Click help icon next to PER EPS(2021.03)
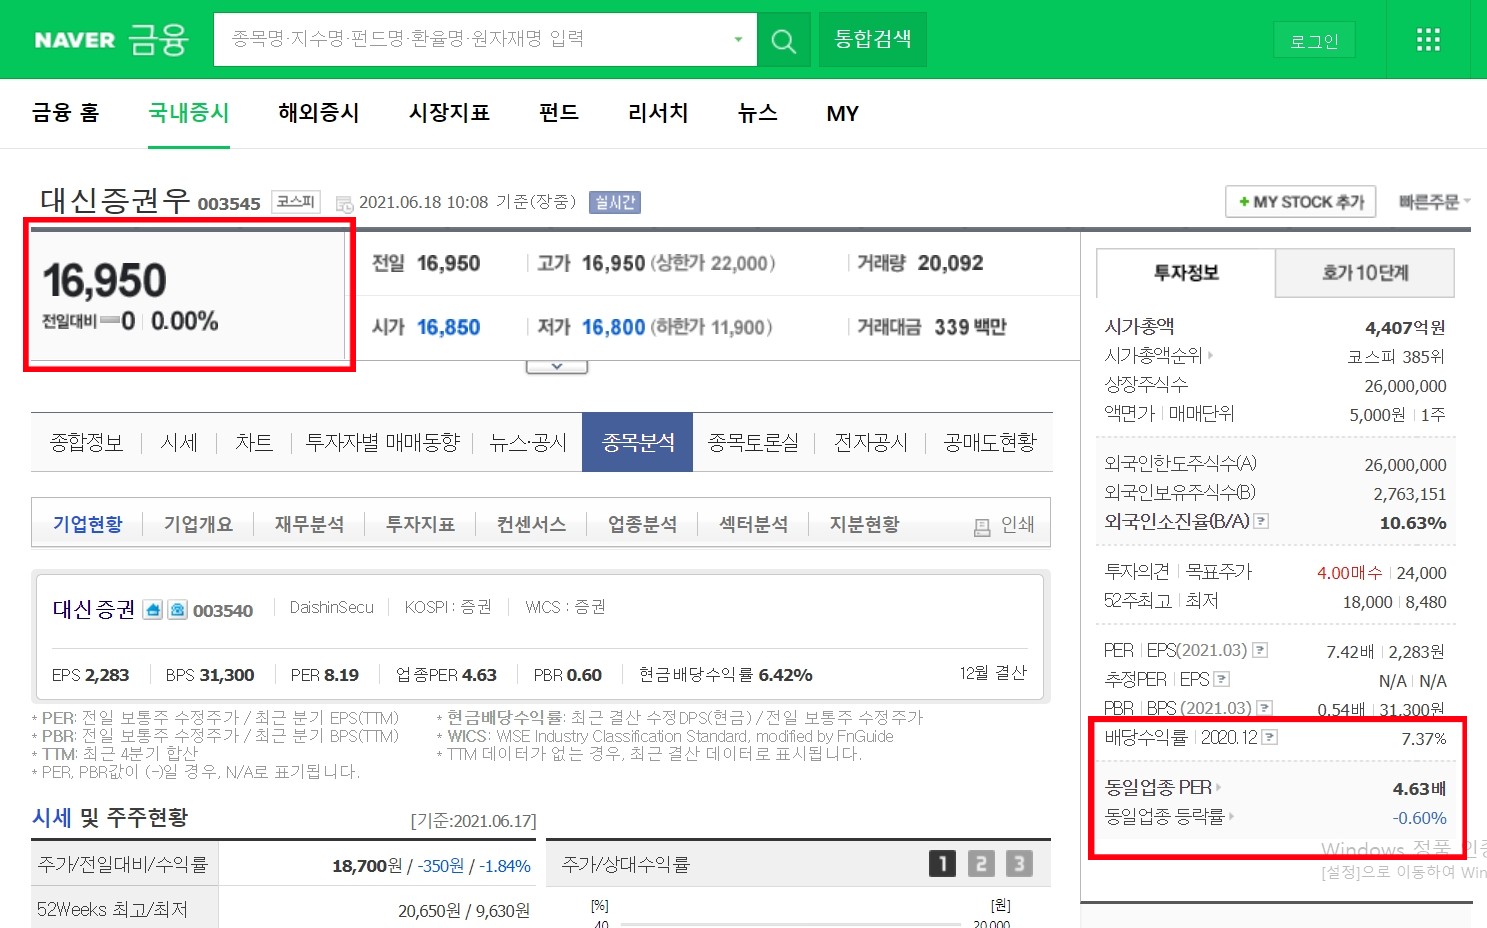1487x928 pixels. tap(1260, 650)
